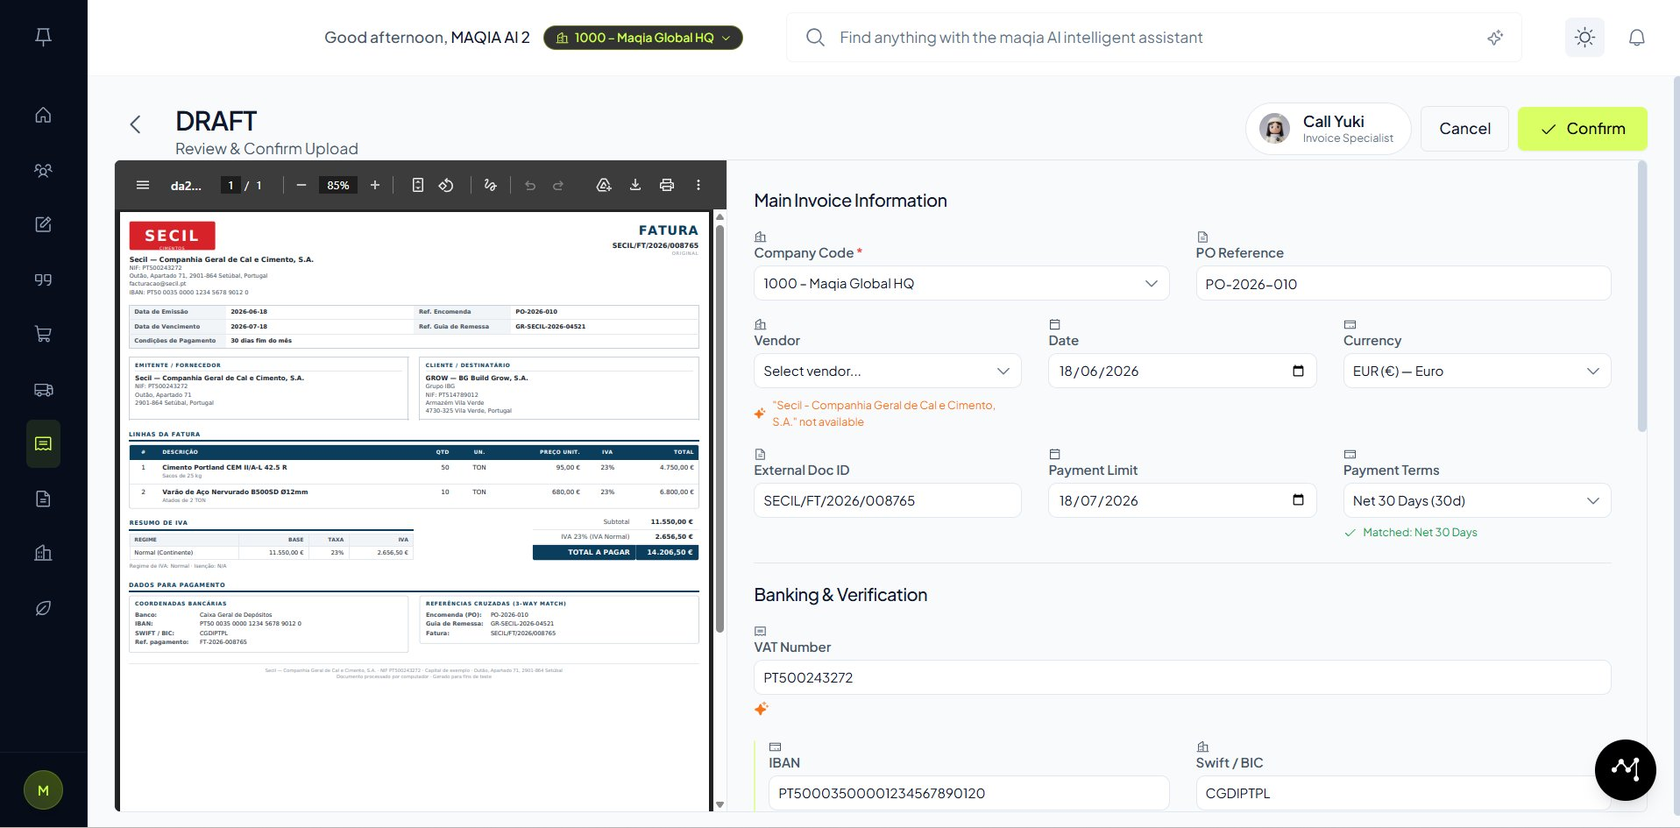Click the sparkle icon under VAT Number
The width and height of the screenshot is (1680, 828).
(x=761, y=709)
